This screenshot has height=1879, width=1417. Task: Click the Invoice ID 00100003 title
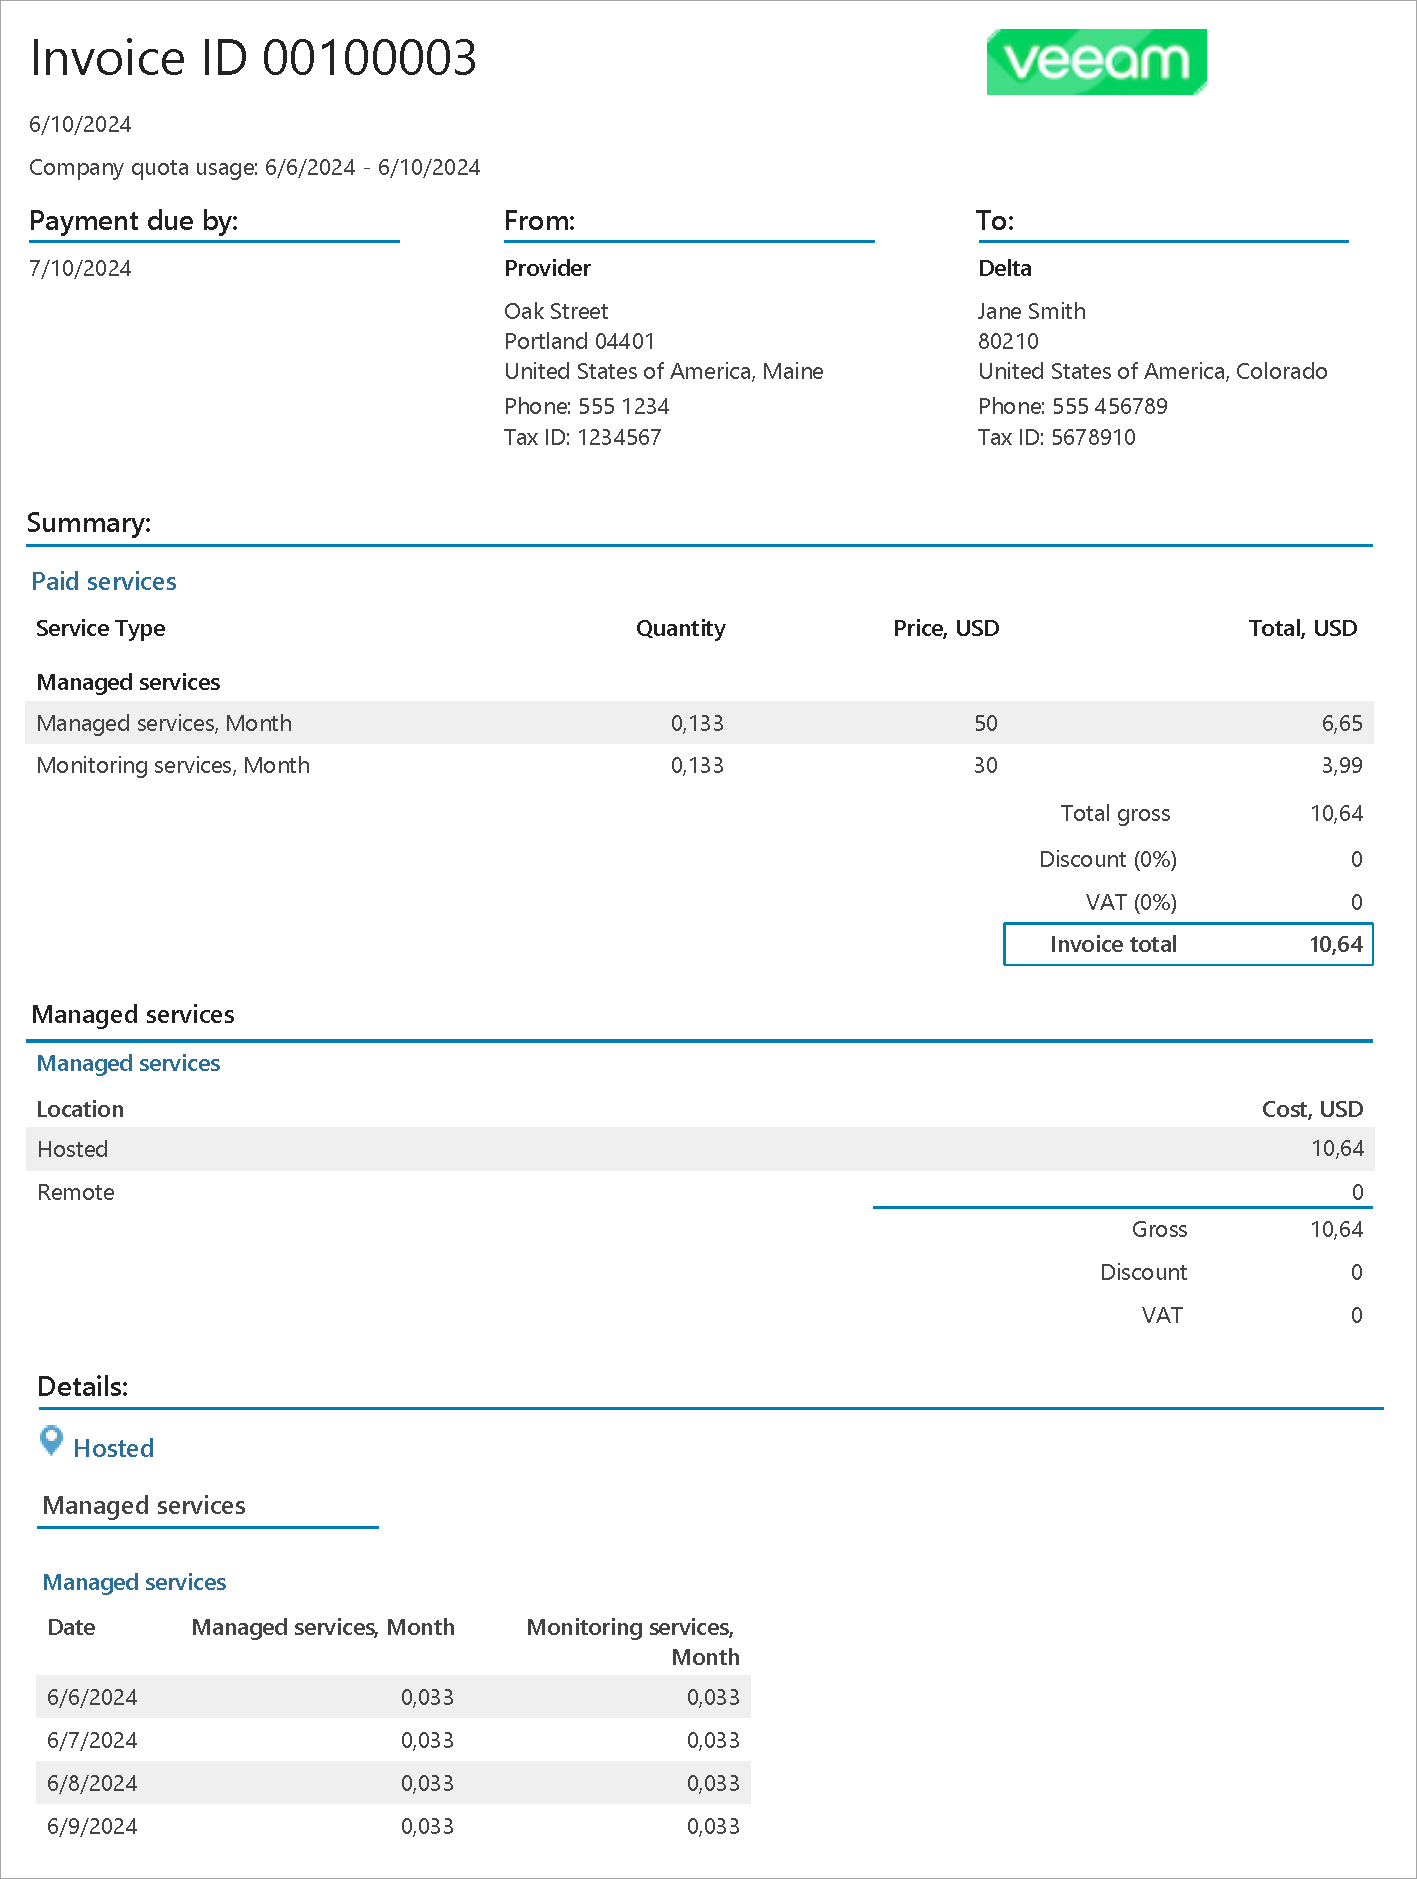click(253, 58)
